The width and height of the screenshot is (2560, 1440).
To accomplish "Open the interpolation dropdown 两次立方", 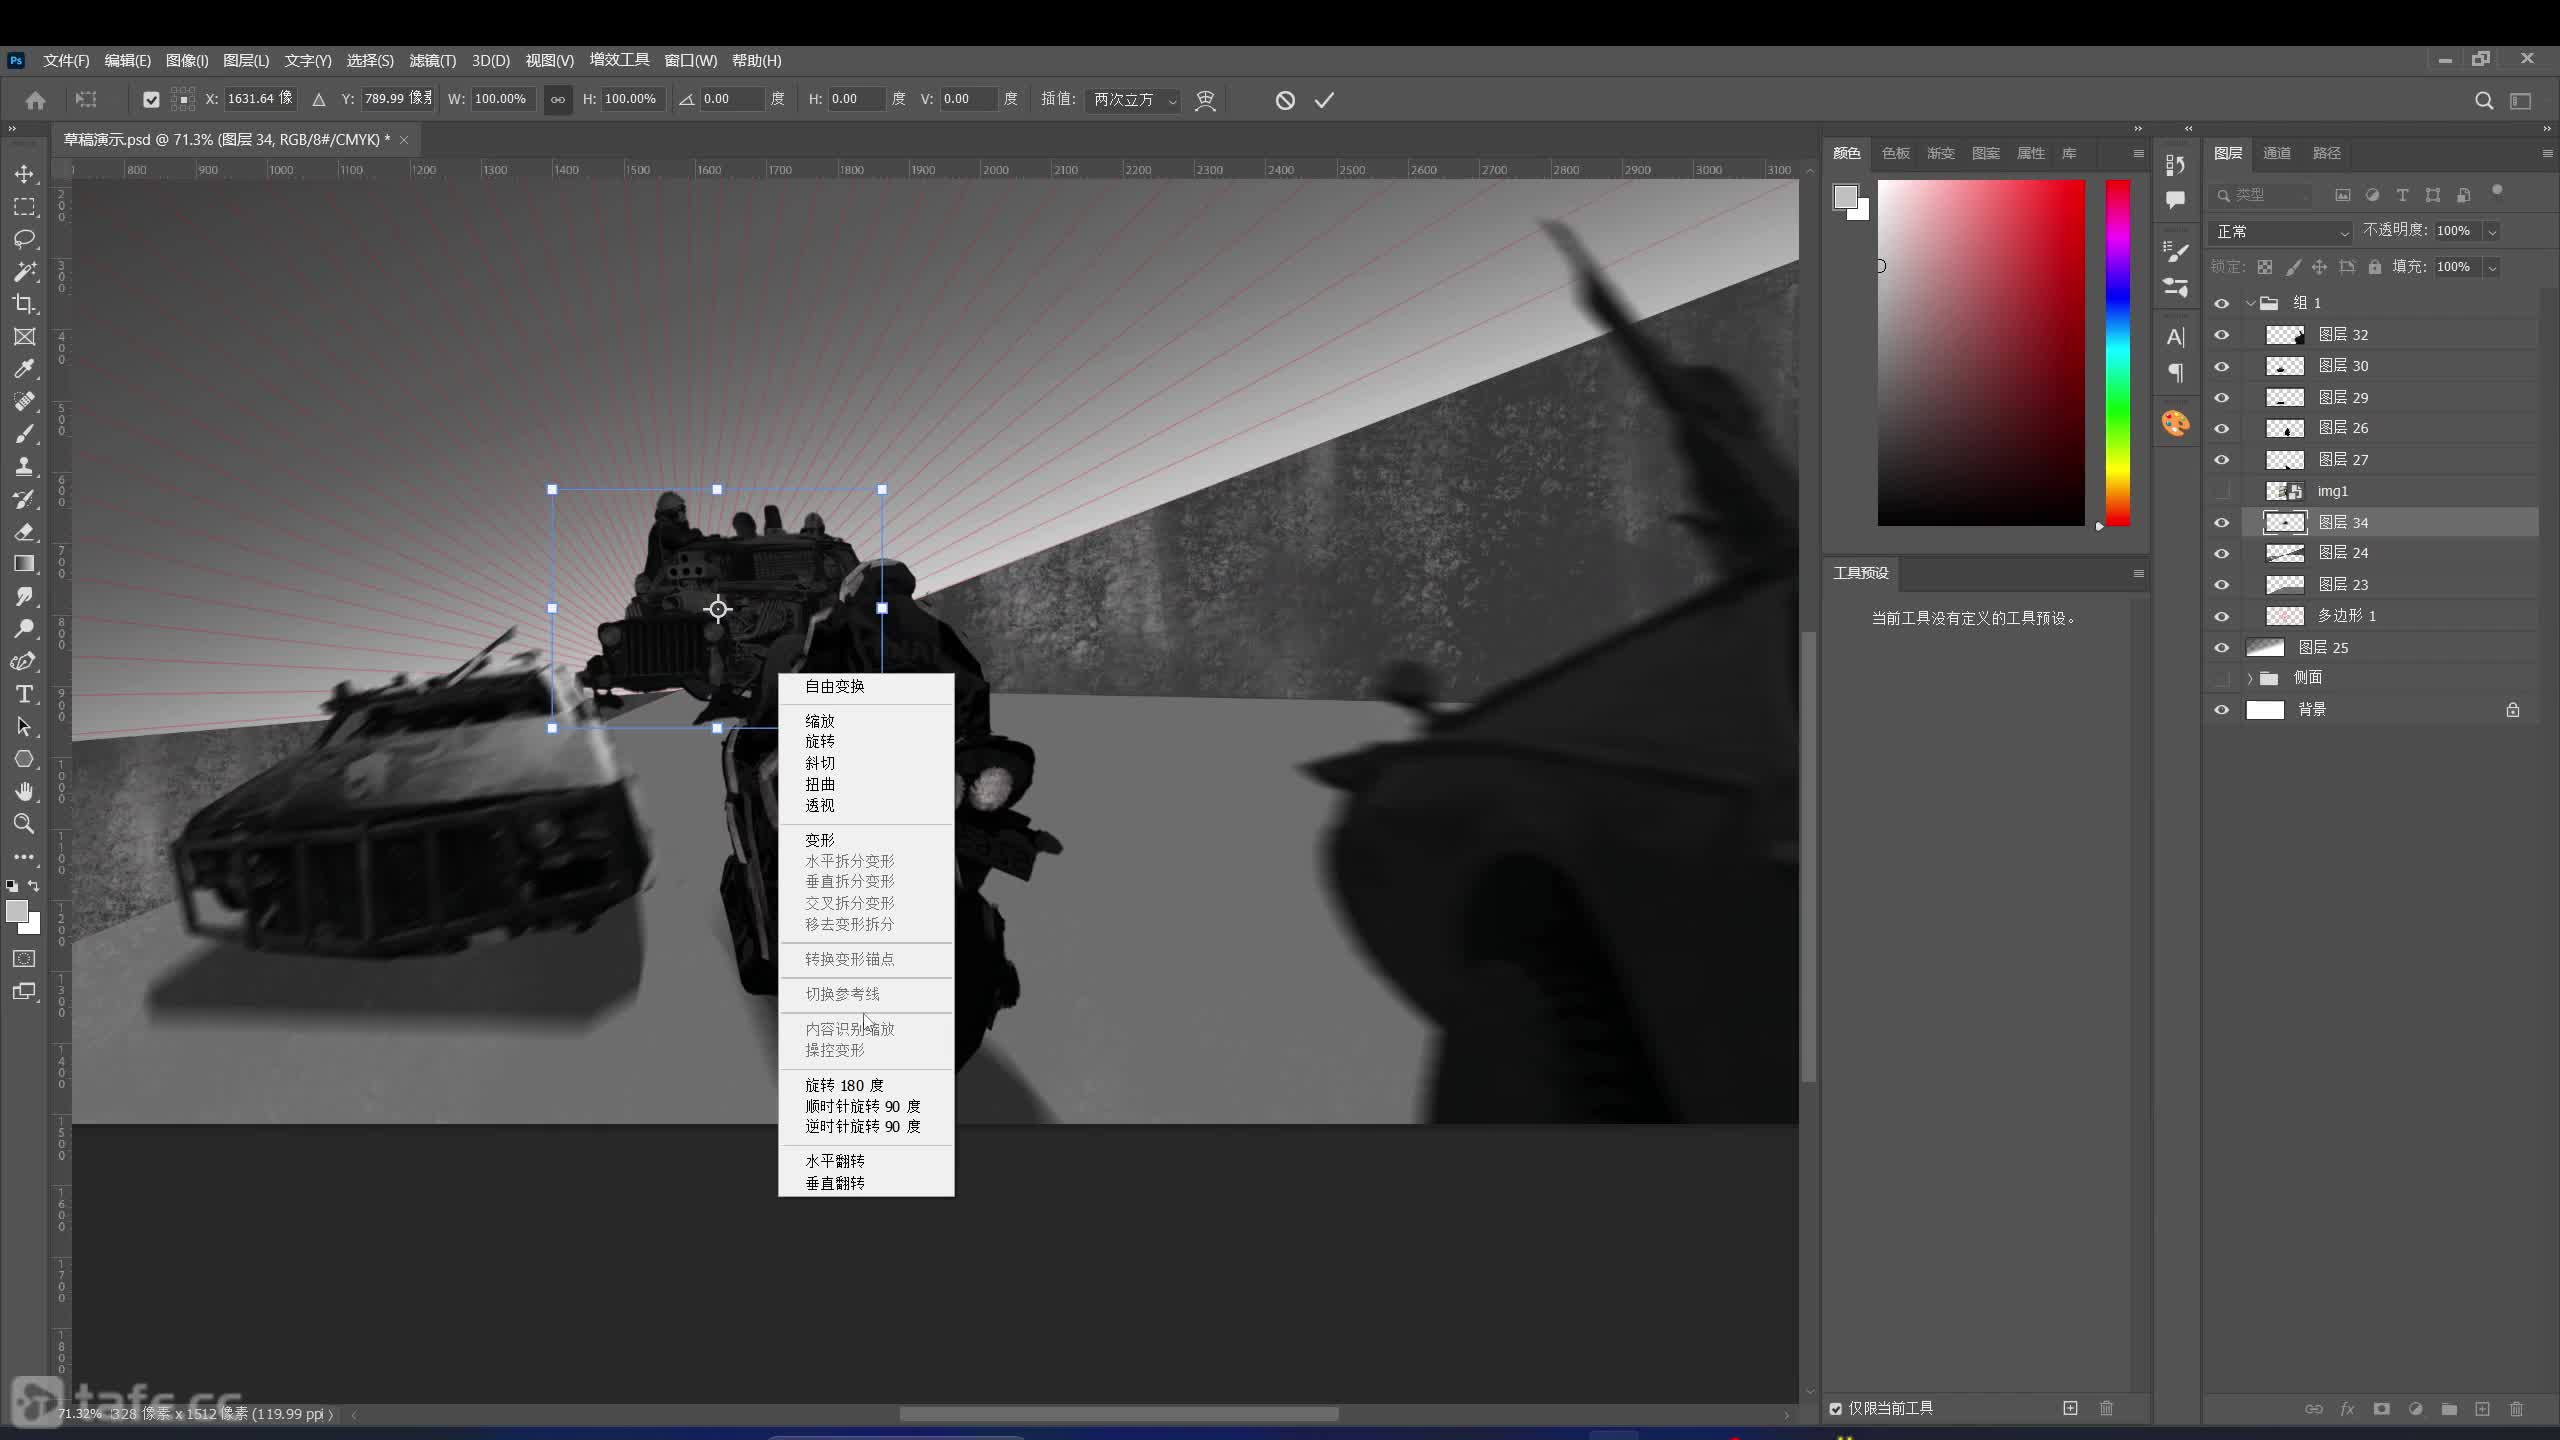I will pos(1133,100).
